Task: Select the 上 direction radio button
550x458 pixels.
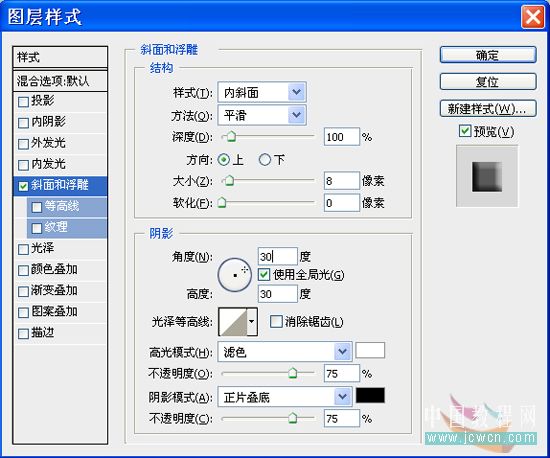Action: pyautogui.click(x=223, y=160)
